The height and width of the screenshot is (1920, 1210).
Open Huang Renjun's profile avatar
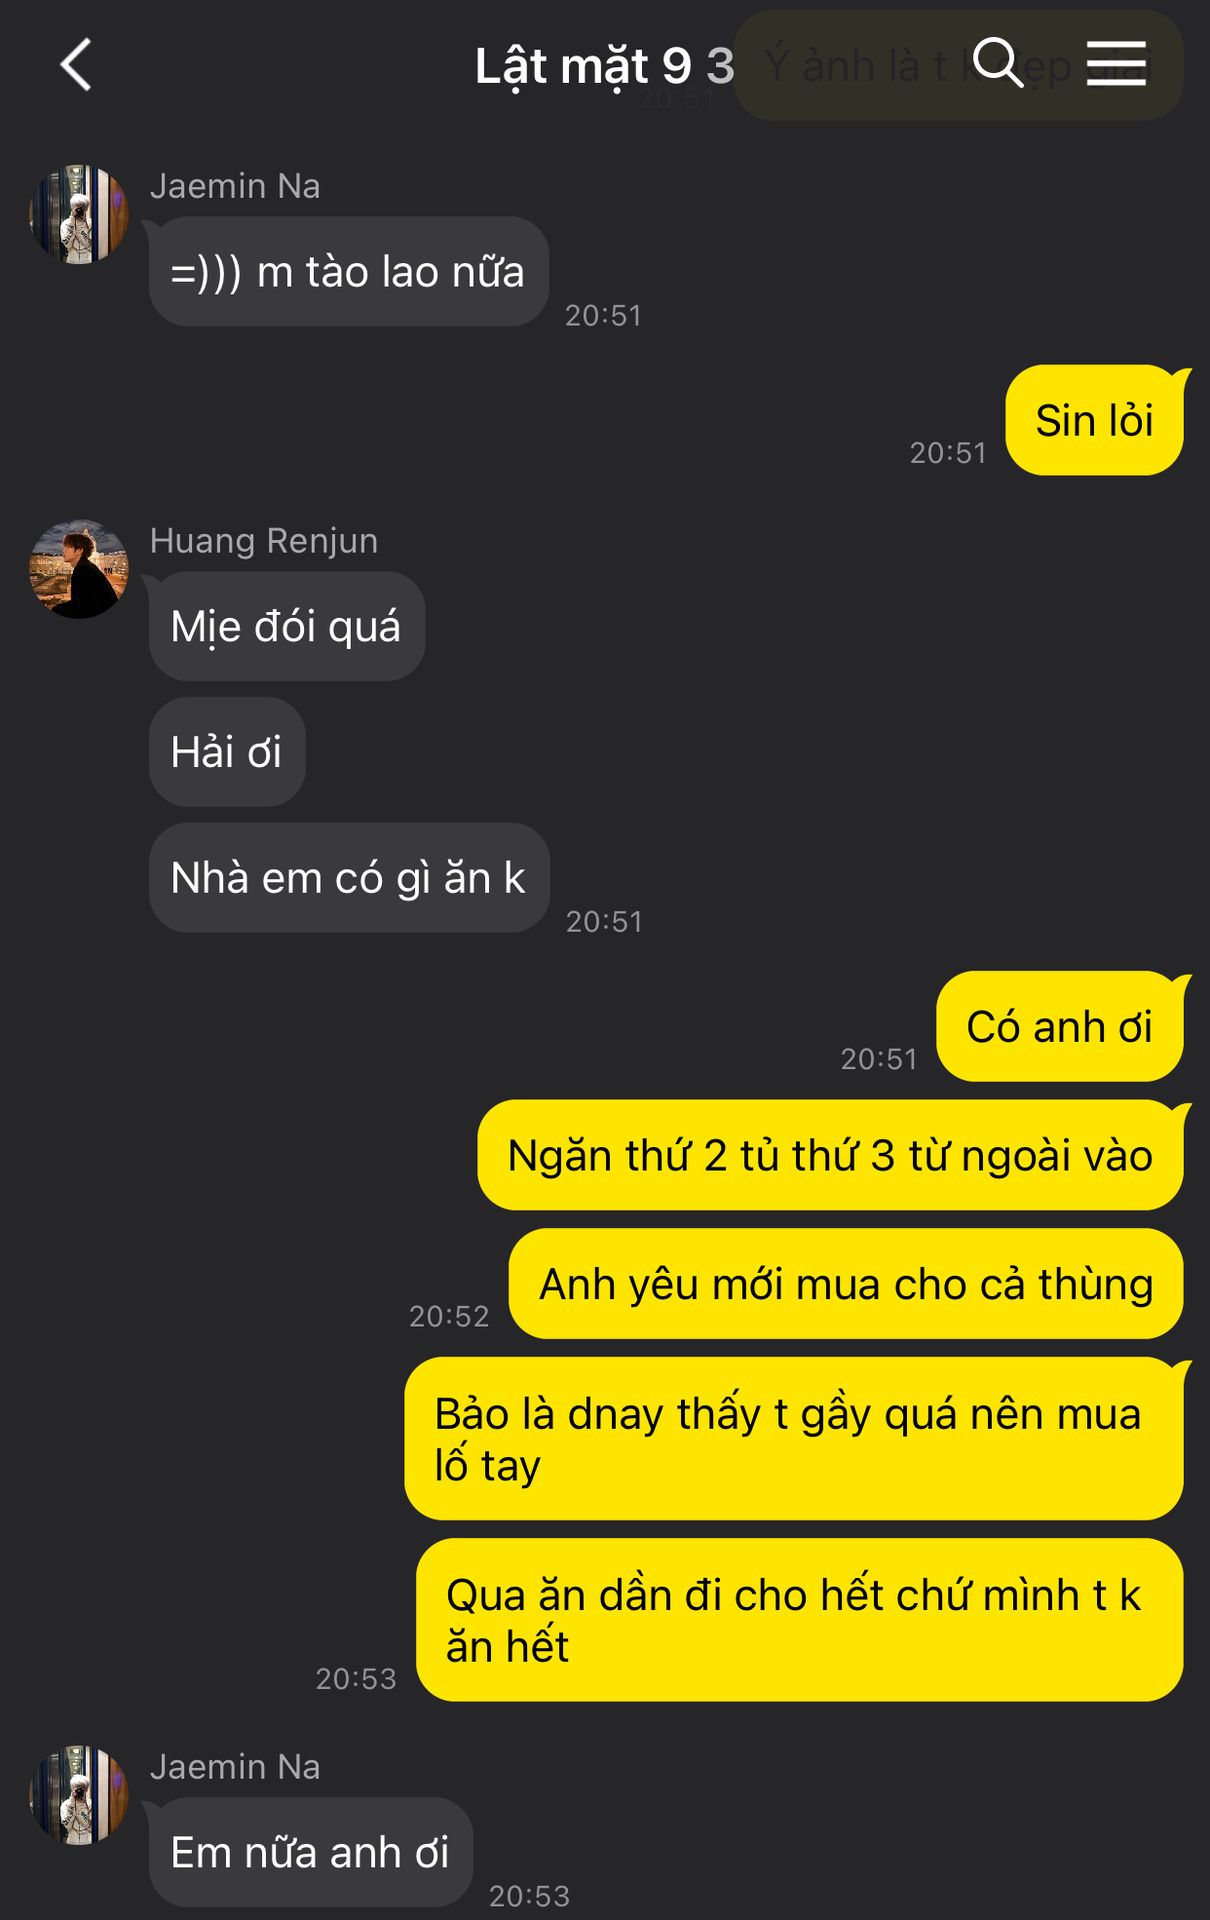[79, 569]
